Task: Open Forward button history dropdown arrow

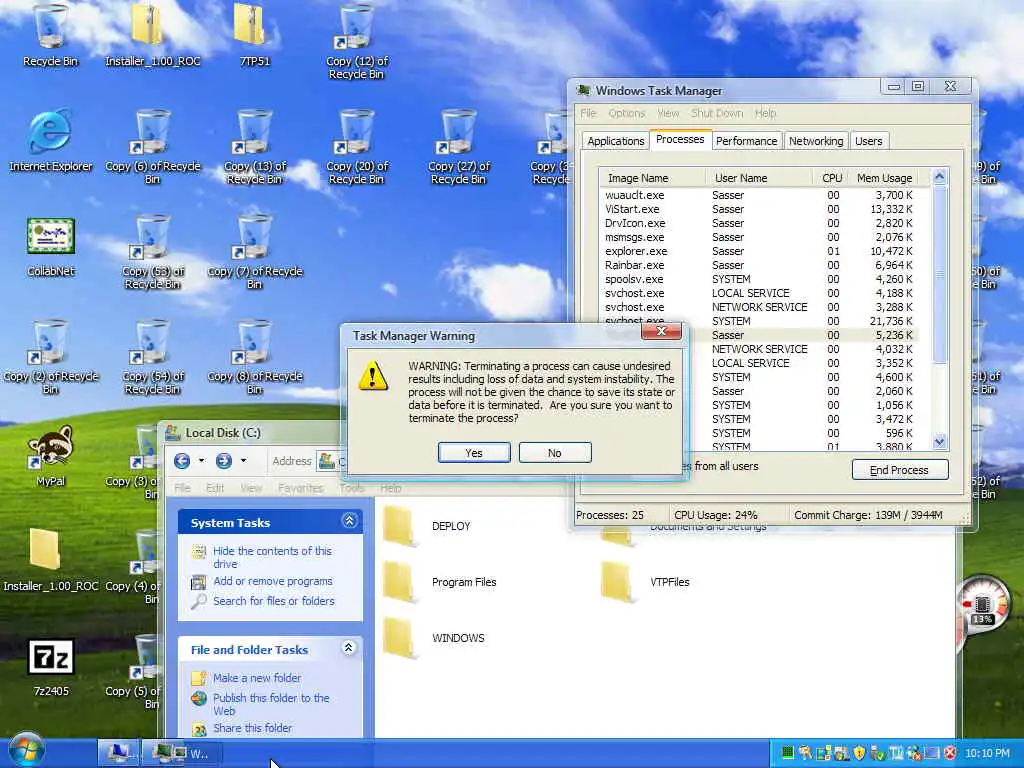Action: pos(243,461)
